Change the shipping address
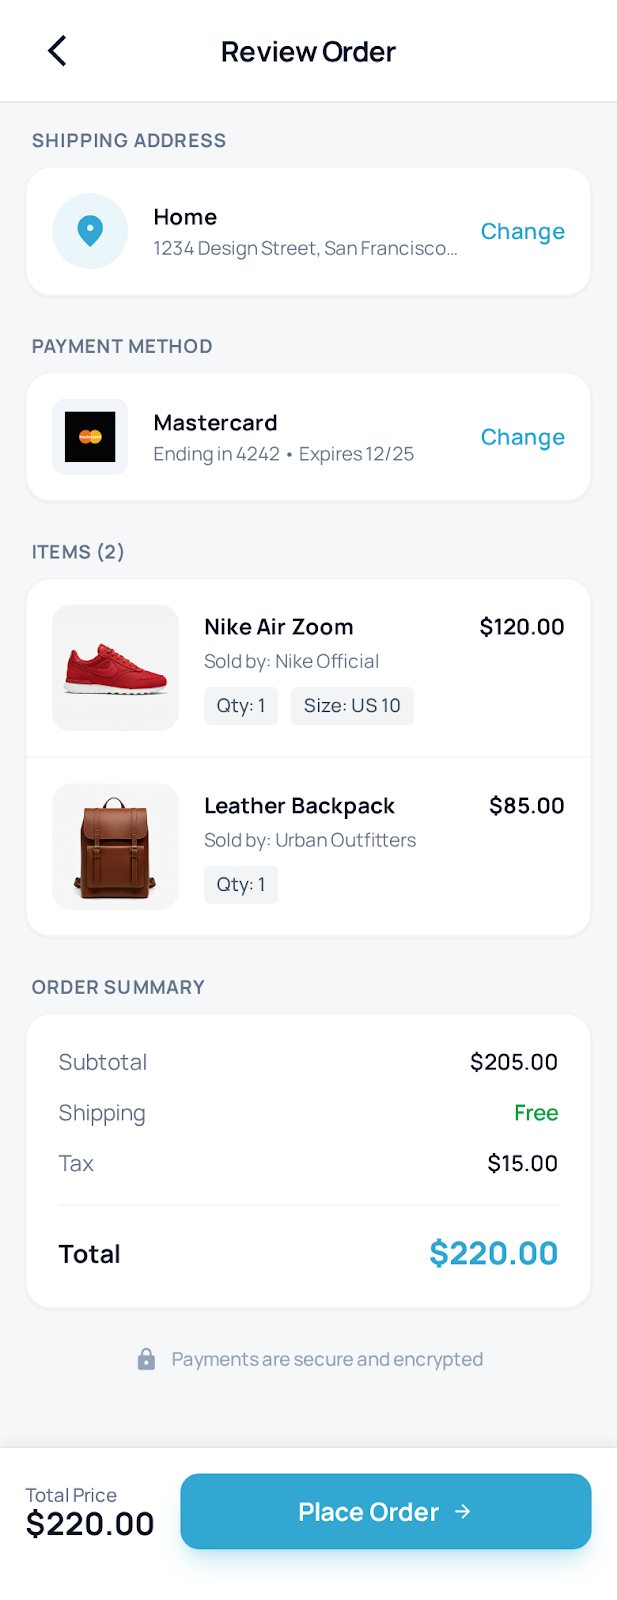The width and height of the screenshot is (617, 1600). pyautogui.click(x=522, y=231)
